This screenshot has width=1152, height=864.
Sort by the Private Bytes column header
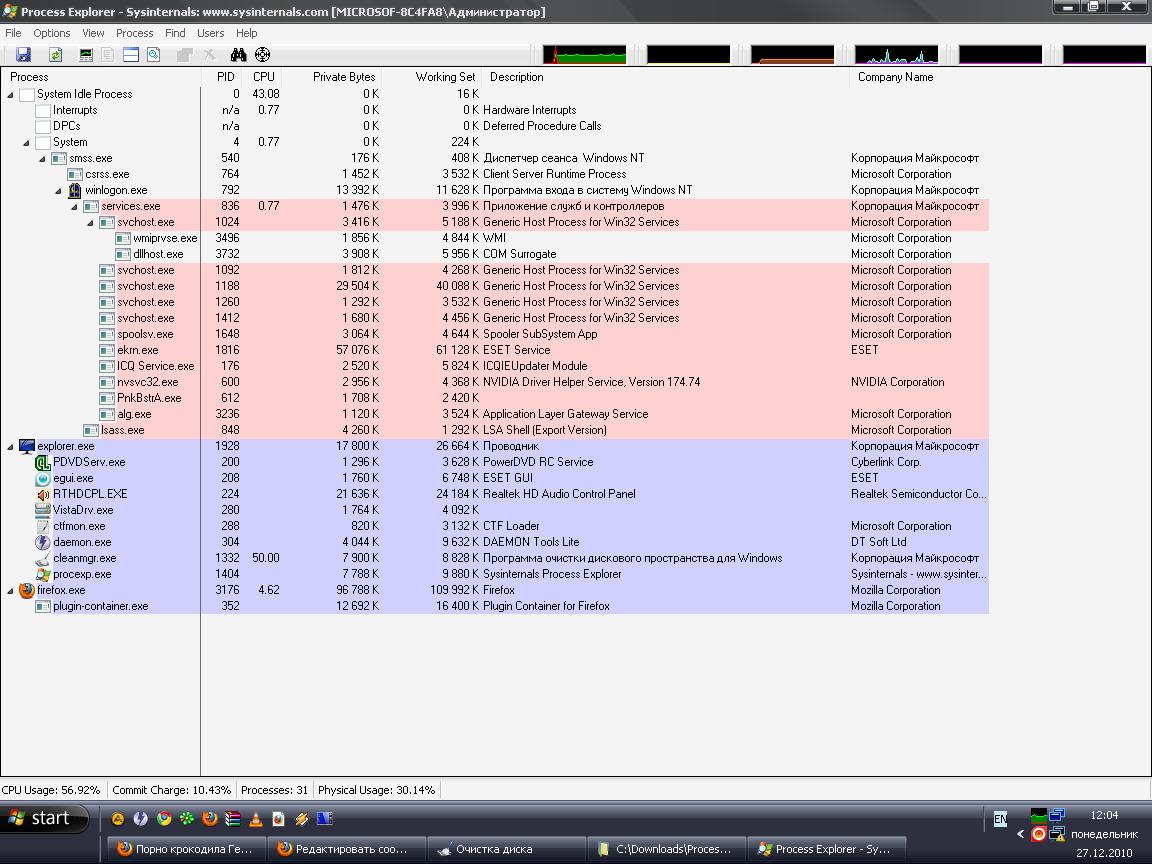pos(343,77)
